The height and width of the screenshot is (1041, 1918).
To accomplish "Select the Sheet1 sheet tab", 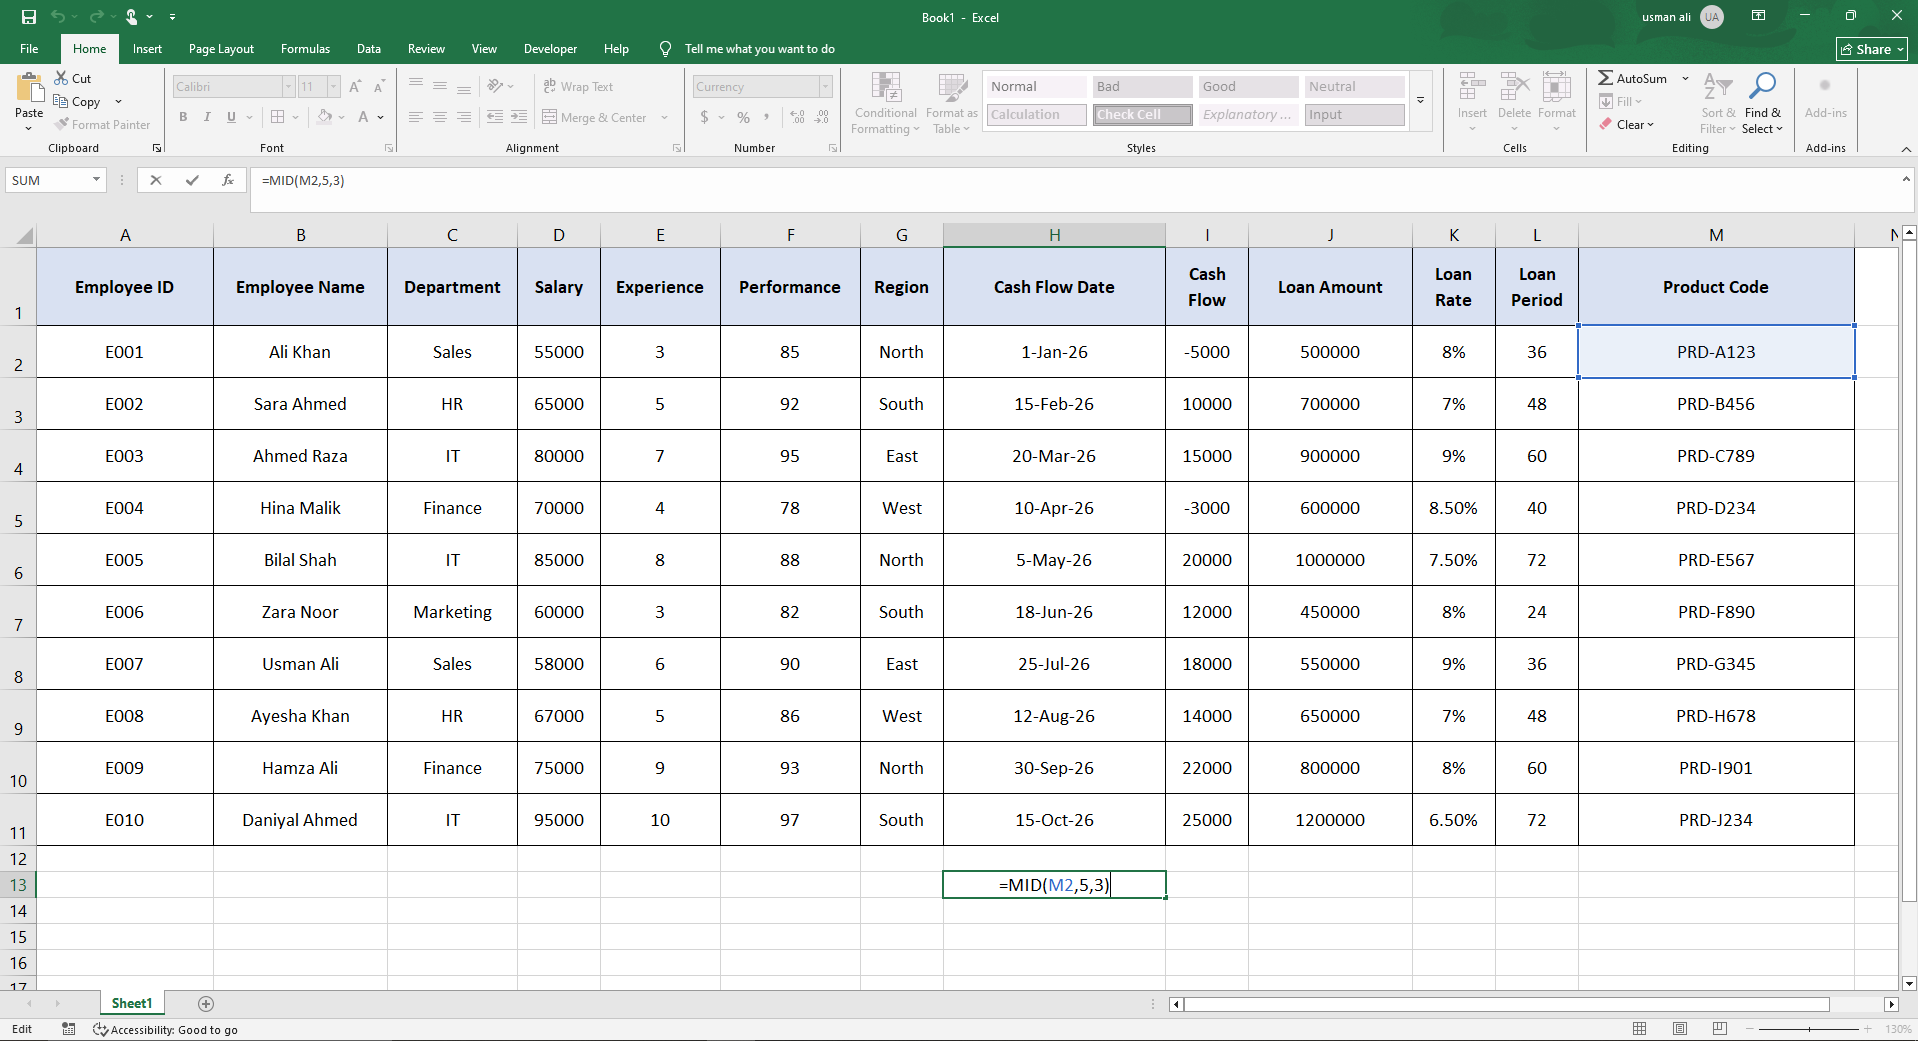I will (x=132, y=1003).
